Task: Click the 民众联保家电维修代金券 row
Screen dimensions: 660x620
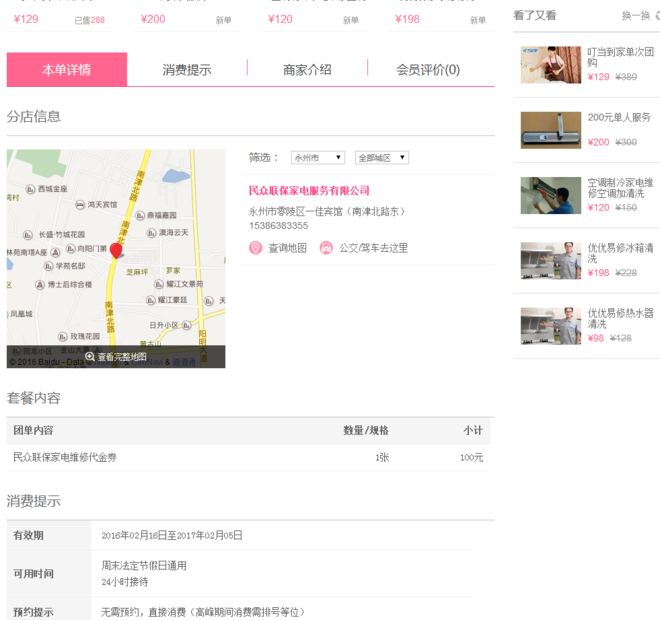Action: 248,457
